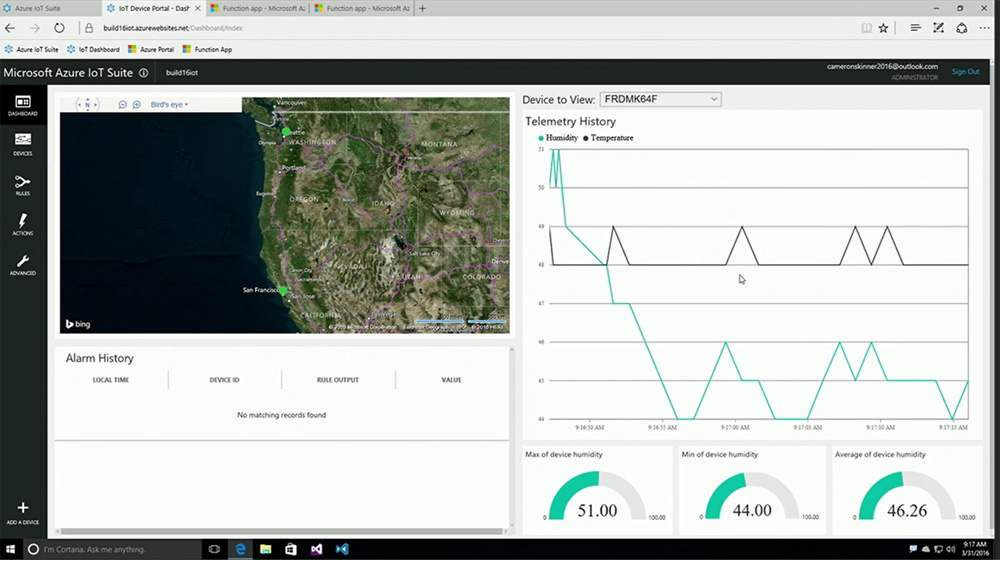
Task: Switch to first Function app browser tab
Action: coord(257,8)
